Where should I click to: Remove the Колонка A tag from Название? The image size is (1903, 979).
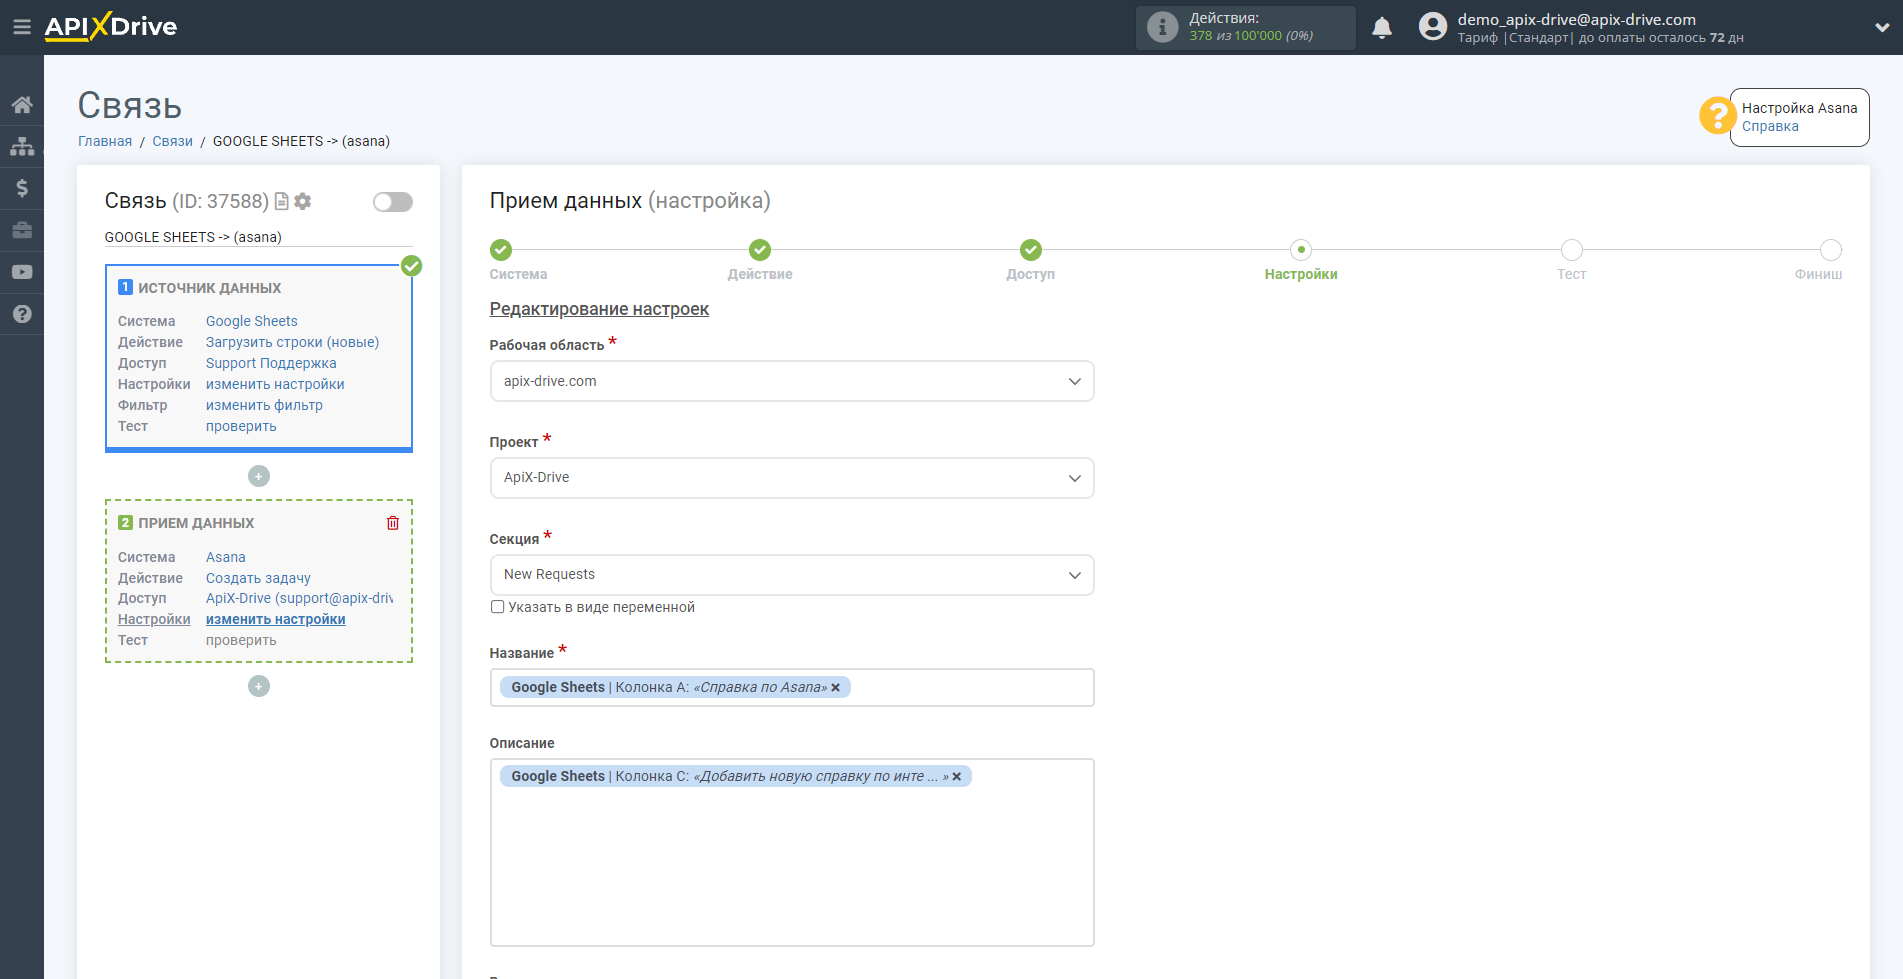[x=836, y=688]
